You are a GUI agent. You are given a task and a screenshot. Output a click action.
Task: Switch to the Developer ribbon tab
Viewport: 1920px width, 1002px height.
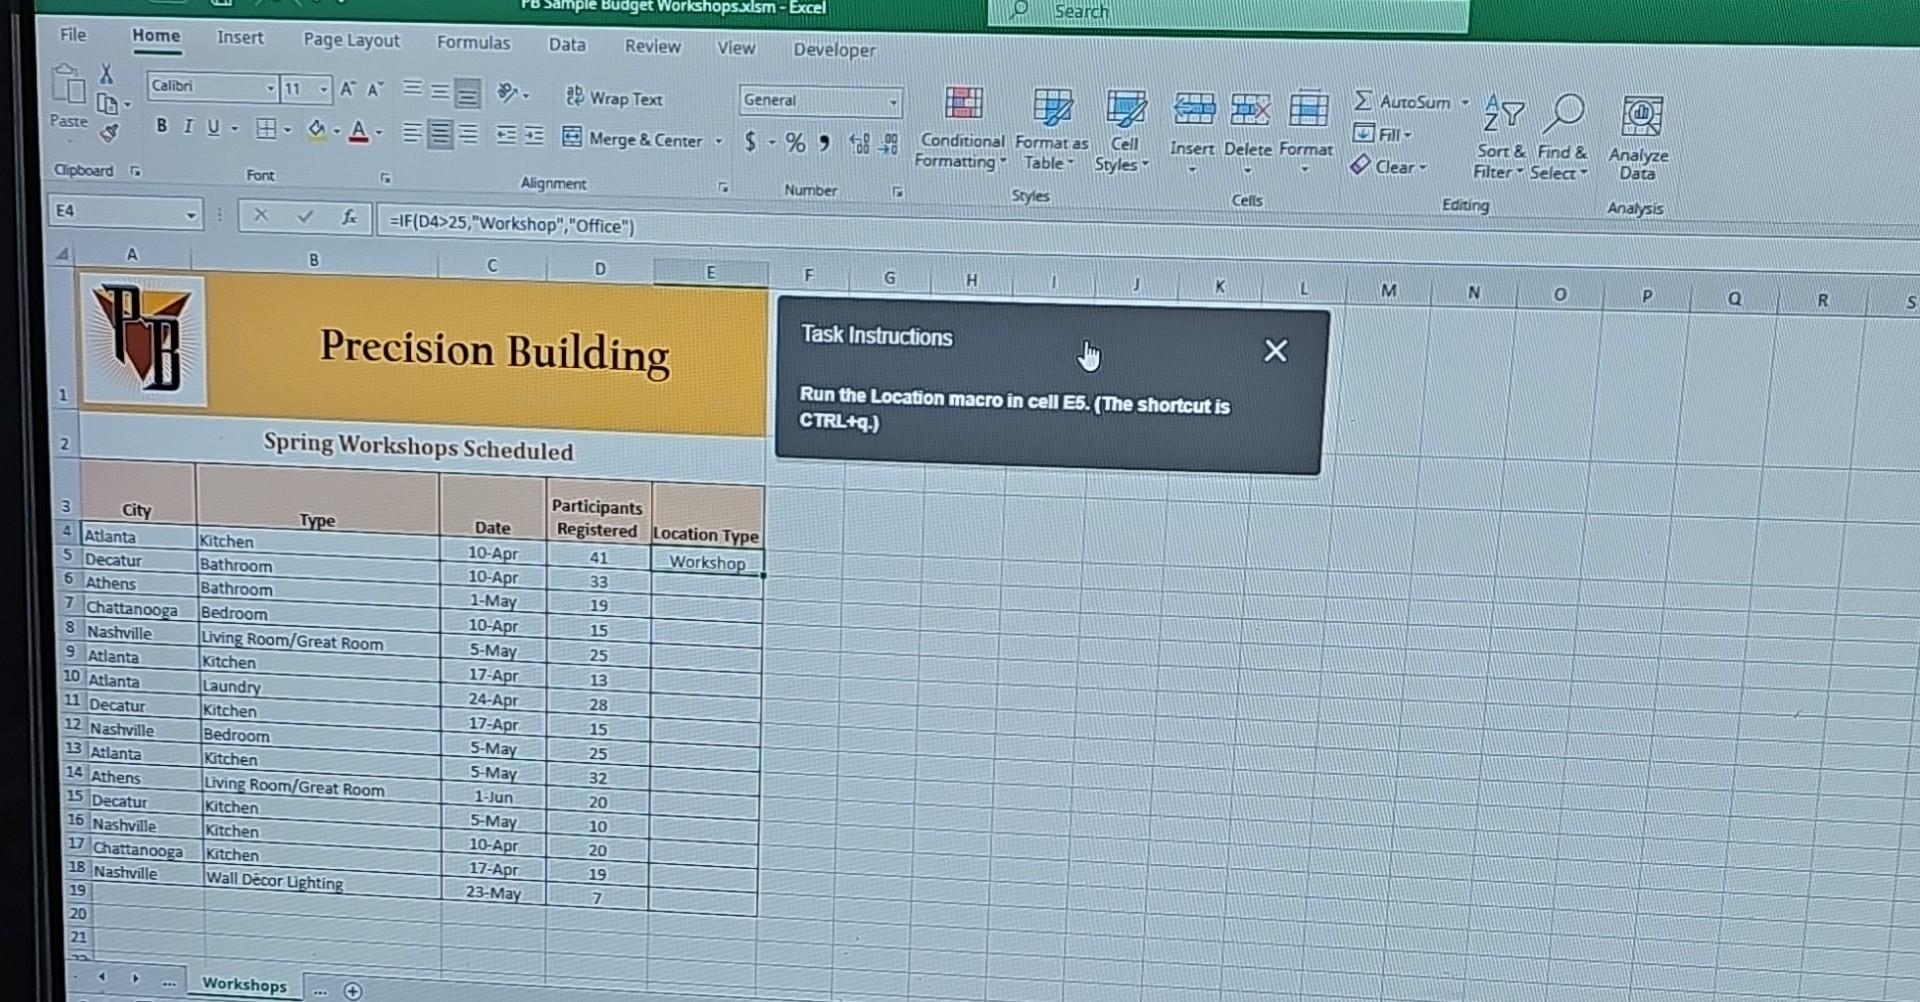[x=834, y=50]
